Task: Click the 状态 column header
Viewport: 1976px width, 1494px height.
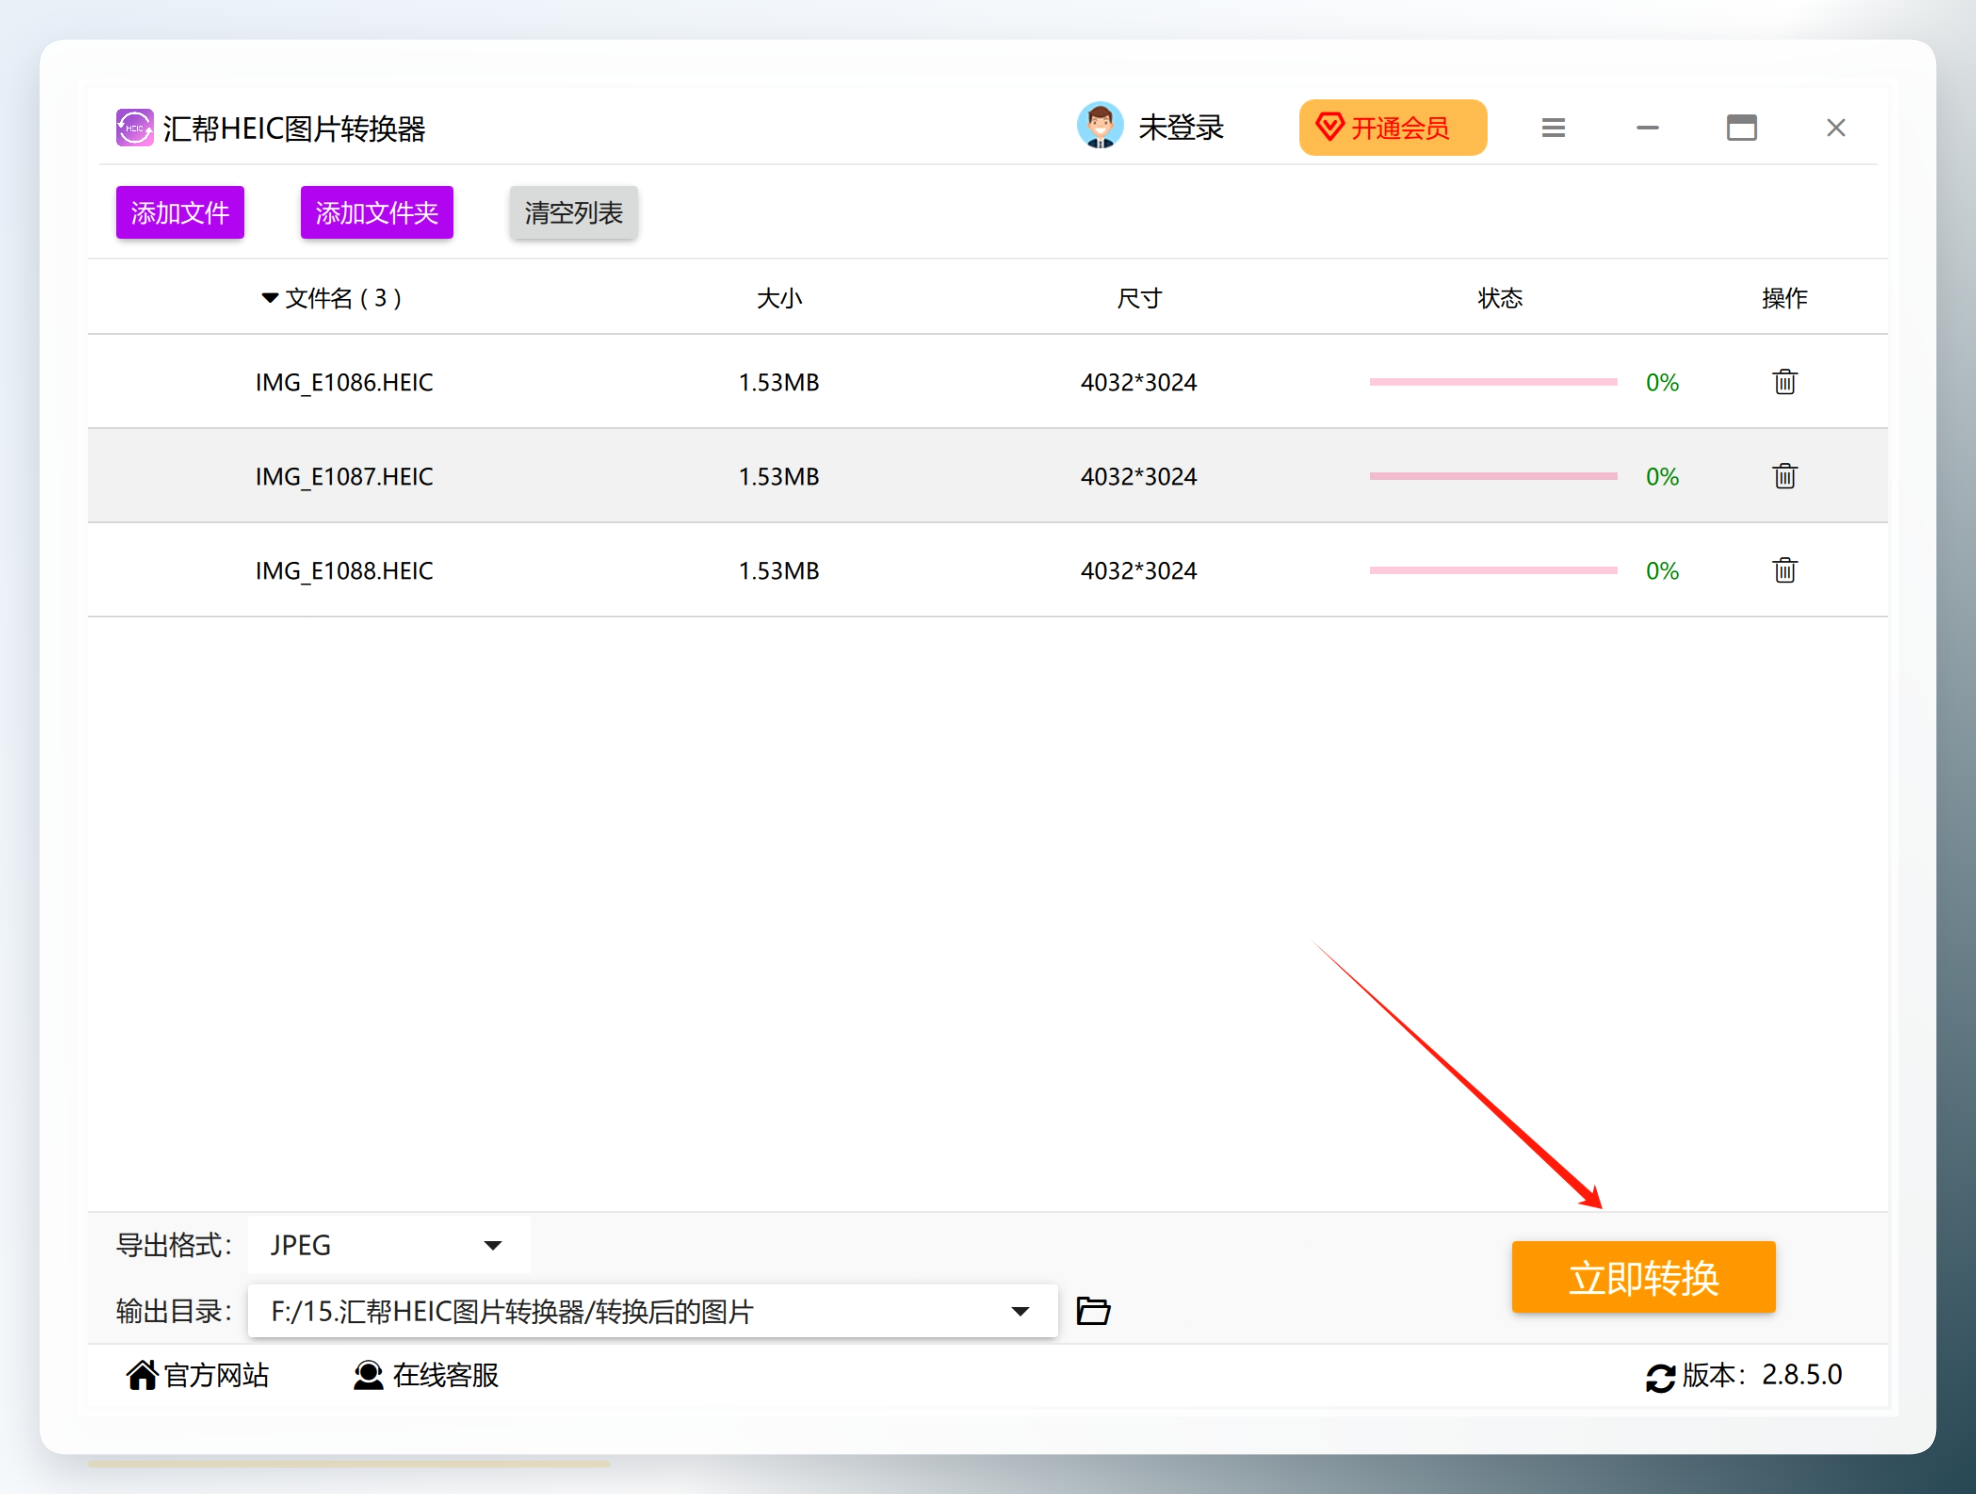Action: point(1500,298)
